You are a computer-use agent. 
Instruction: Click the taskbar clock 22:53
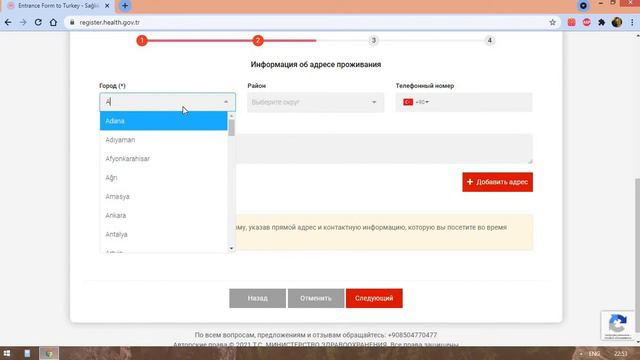point(620,353)
